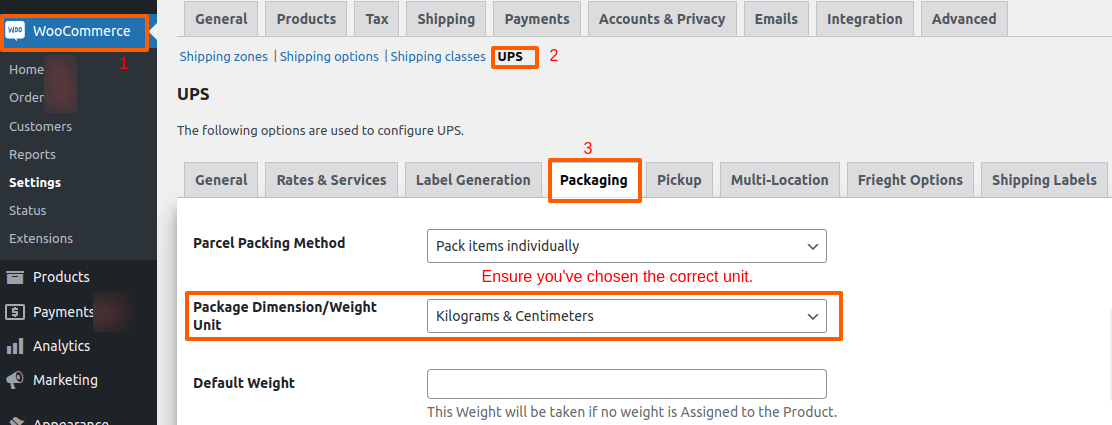
Task: Click the Analytics bar chart icon
Action: 15,346
